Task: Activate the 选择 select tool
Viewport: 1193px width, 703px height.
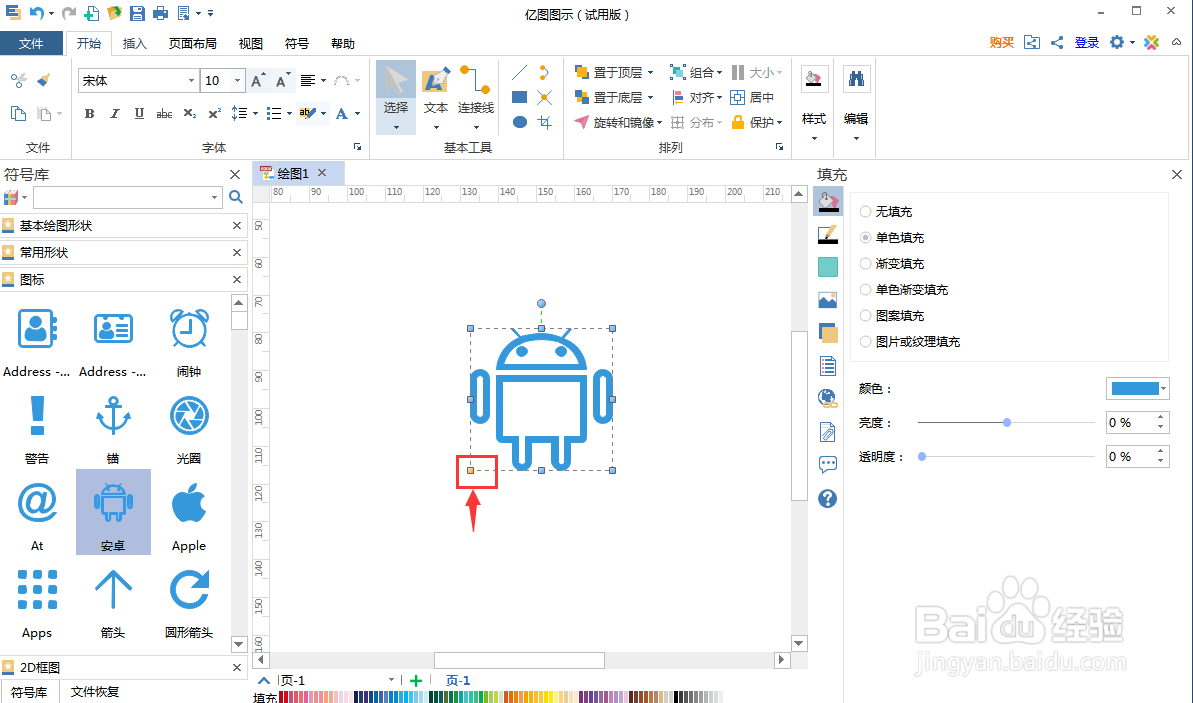Action: pos(396,96)
